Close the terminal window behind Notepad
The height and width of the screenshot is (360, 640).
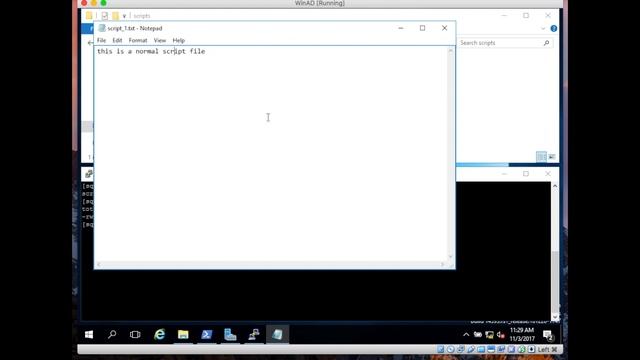coord(548,174)
